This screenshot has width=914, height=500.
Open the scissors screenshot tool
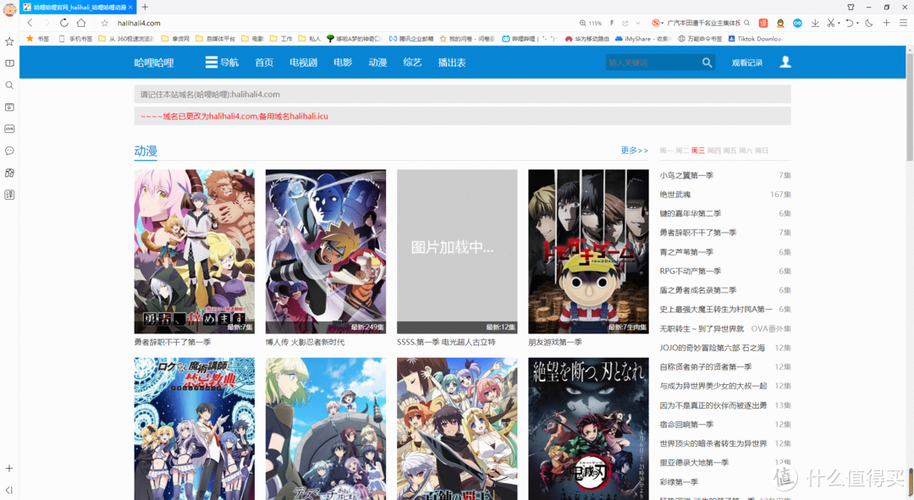click(830, 23)
